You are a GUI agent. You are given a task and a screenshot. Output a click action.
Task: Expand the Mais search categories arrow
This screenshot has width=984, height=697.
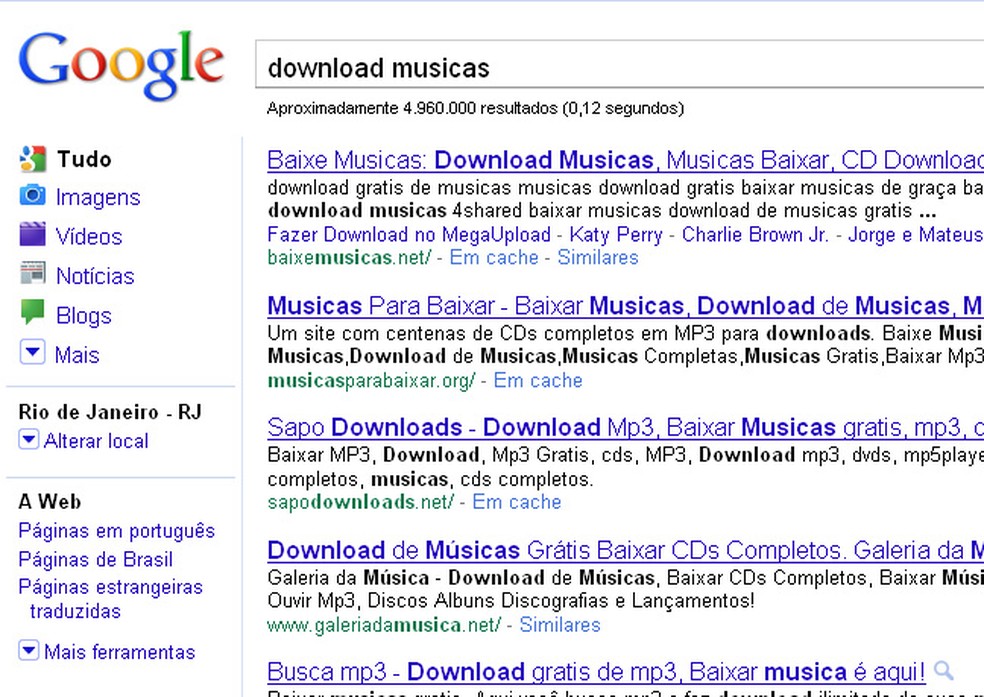coord(33,352)
